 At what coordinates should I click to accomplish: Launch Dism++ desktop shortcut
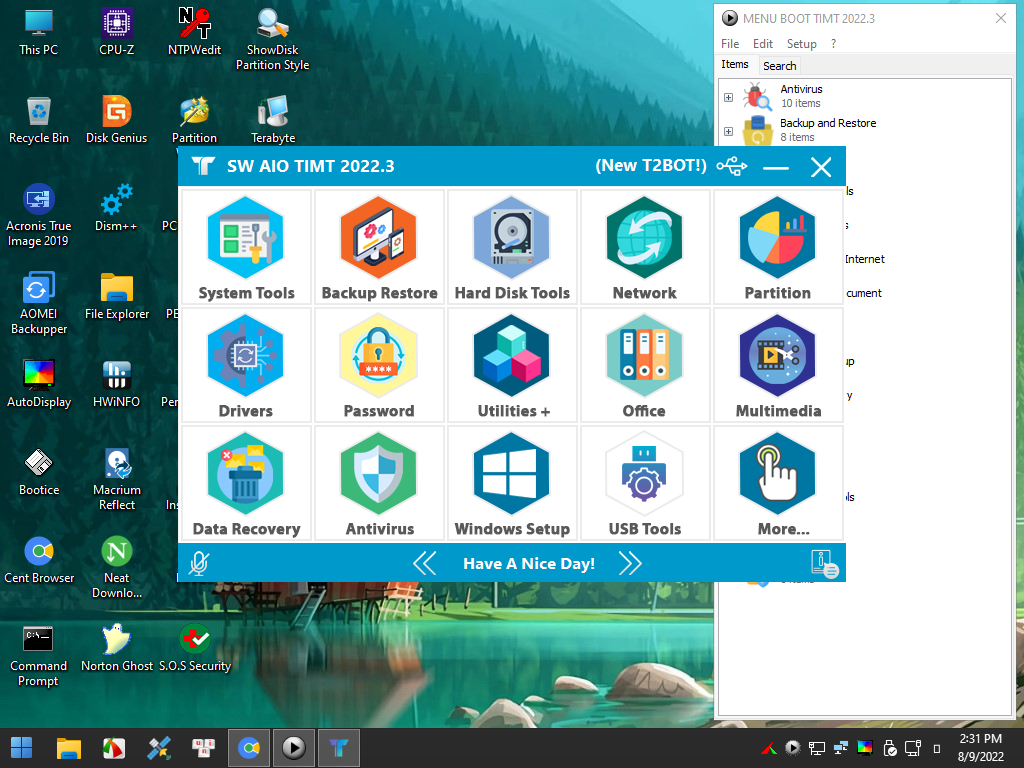[116, 208]
